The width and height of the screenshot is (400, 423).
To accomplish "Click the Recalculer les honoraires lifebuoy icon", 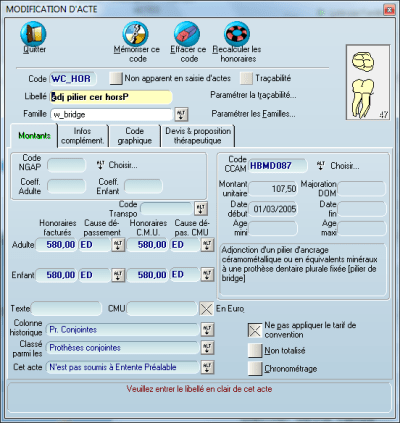I will [x=237, y=34].
